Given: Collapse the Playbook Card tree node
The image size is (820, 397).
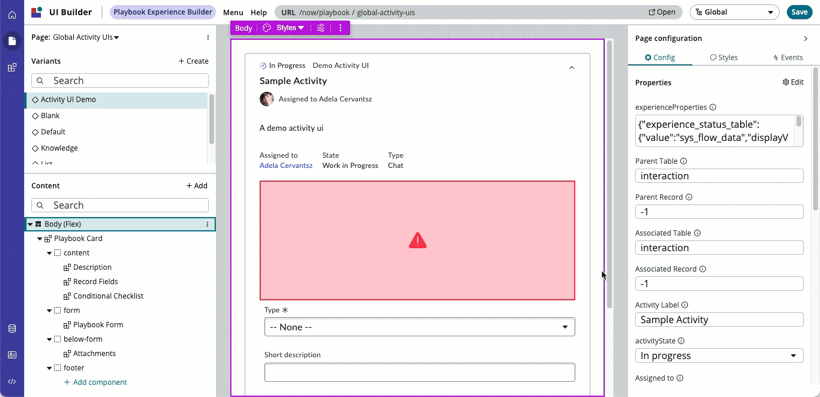Looking at the screenshot, I should tap(39, 239).
